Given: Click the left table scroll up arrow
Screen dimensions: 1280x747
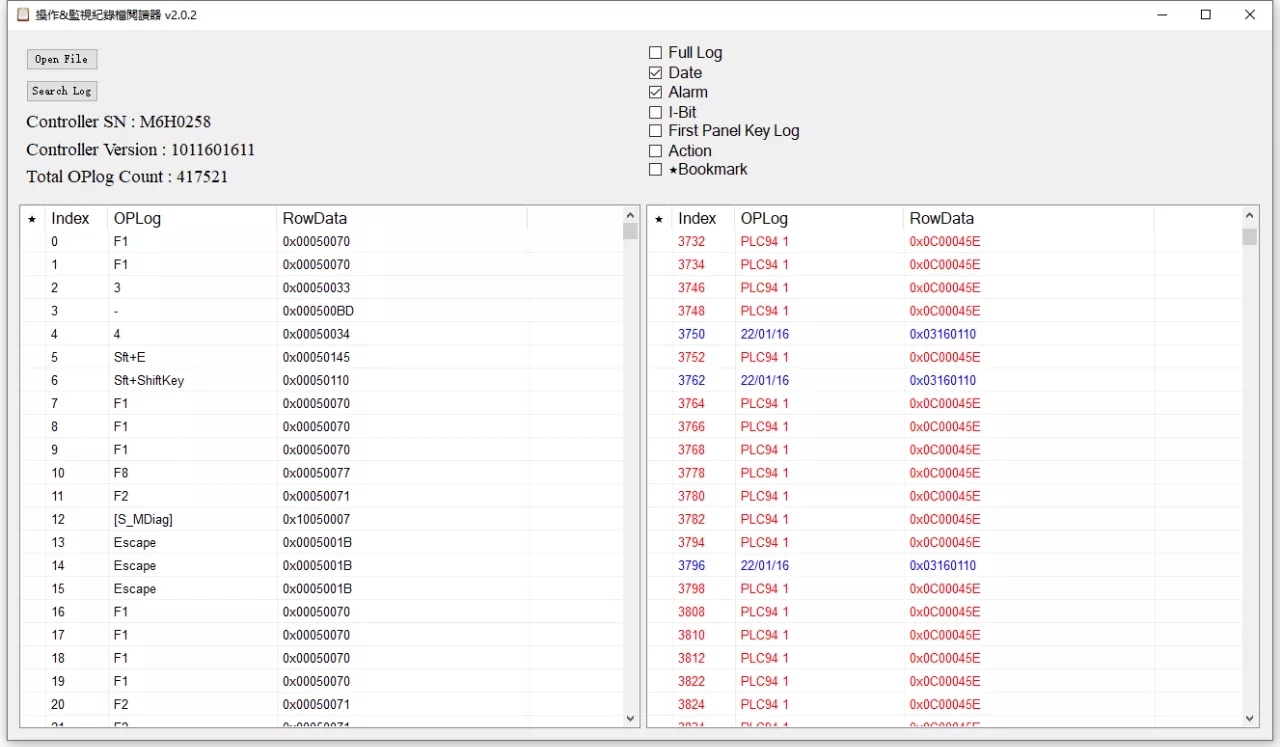Looking at the screenshot, I should (630, 215).
